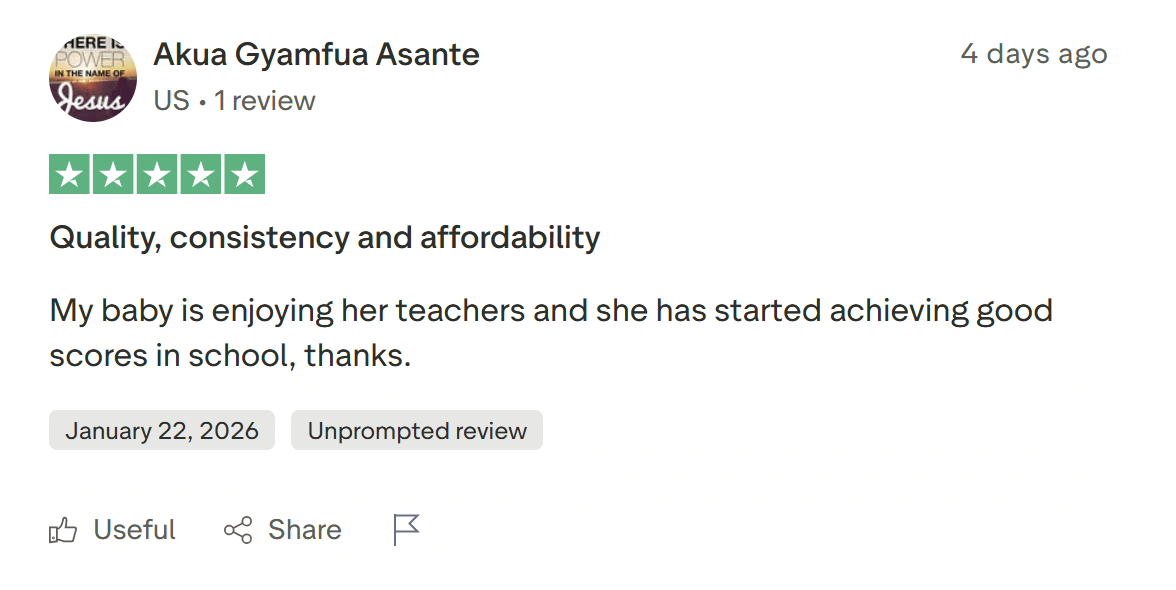Click the first green rating star
Screen dimensions: 1176x590
pyautogui.click(x=69, y=174)
